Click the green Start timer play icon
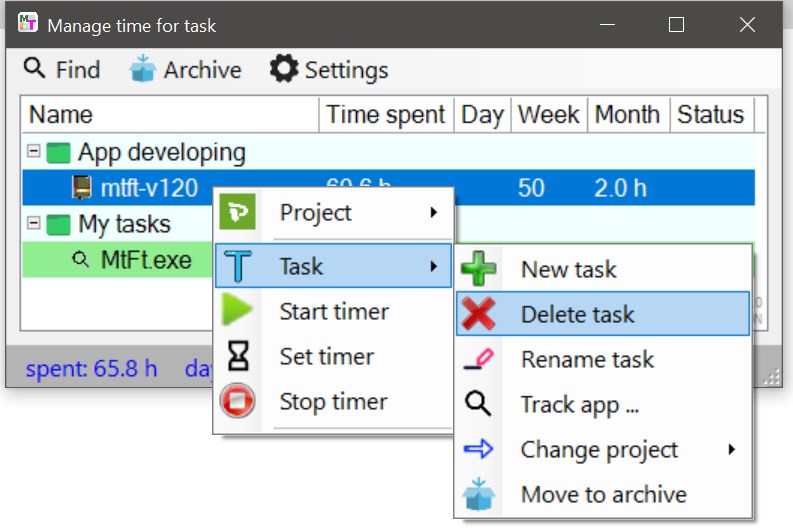 tap(237, 311)
